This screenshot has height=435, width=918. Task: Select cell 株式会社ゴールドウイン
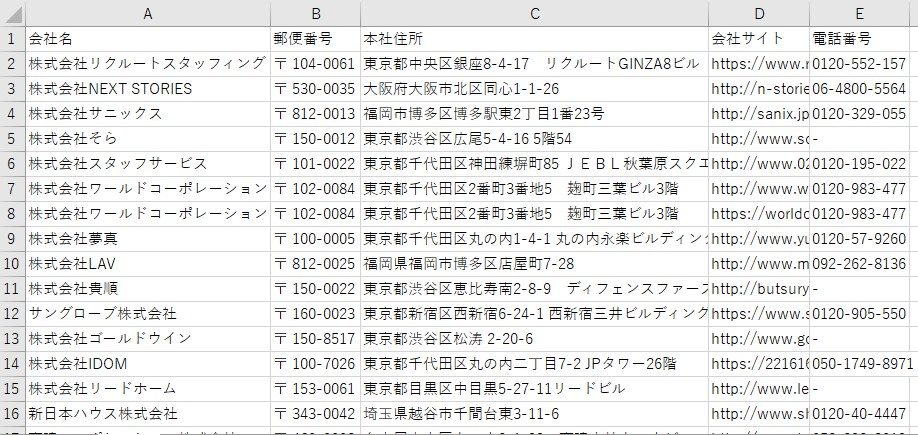pyautogui.click(x=148, y=339)
